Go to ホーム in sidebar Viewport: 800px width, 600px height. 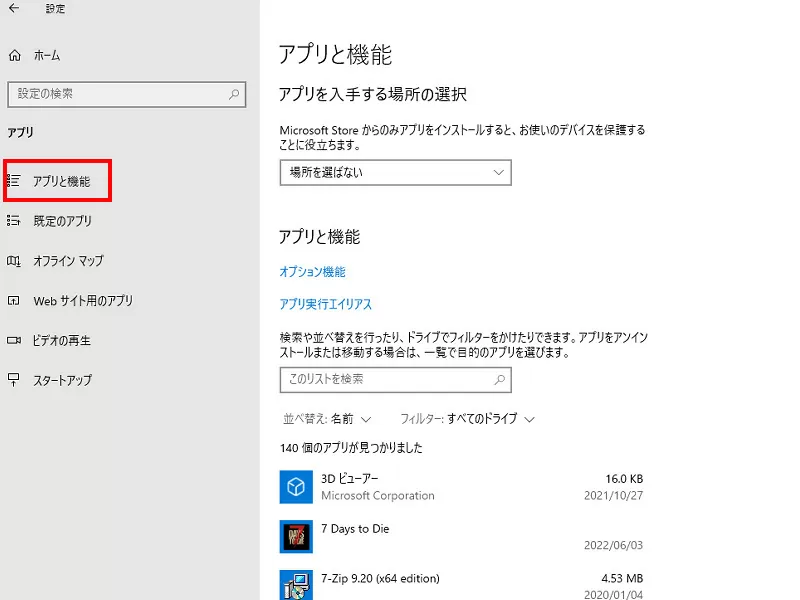point(47,55)
